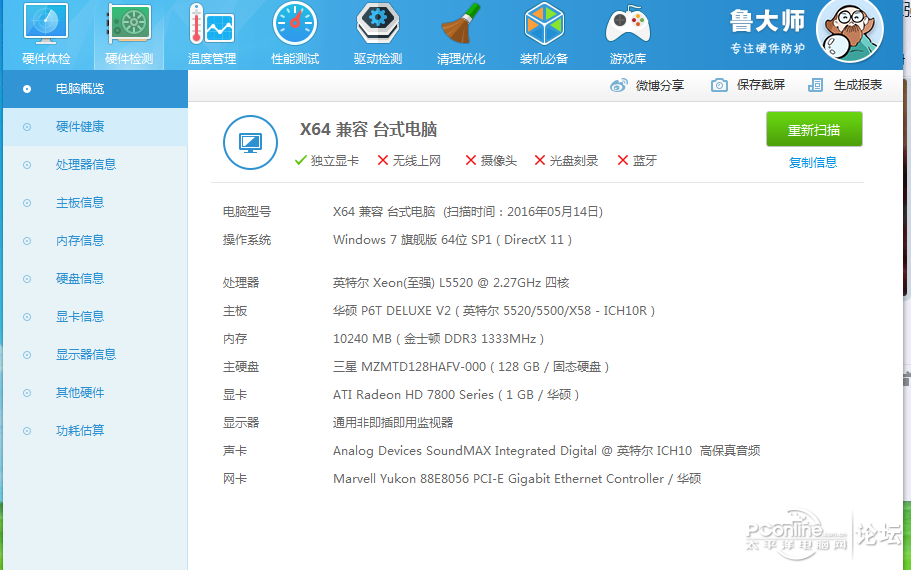
Task: Click the red X beside 摄像头
Action: (x=471, y=160)
